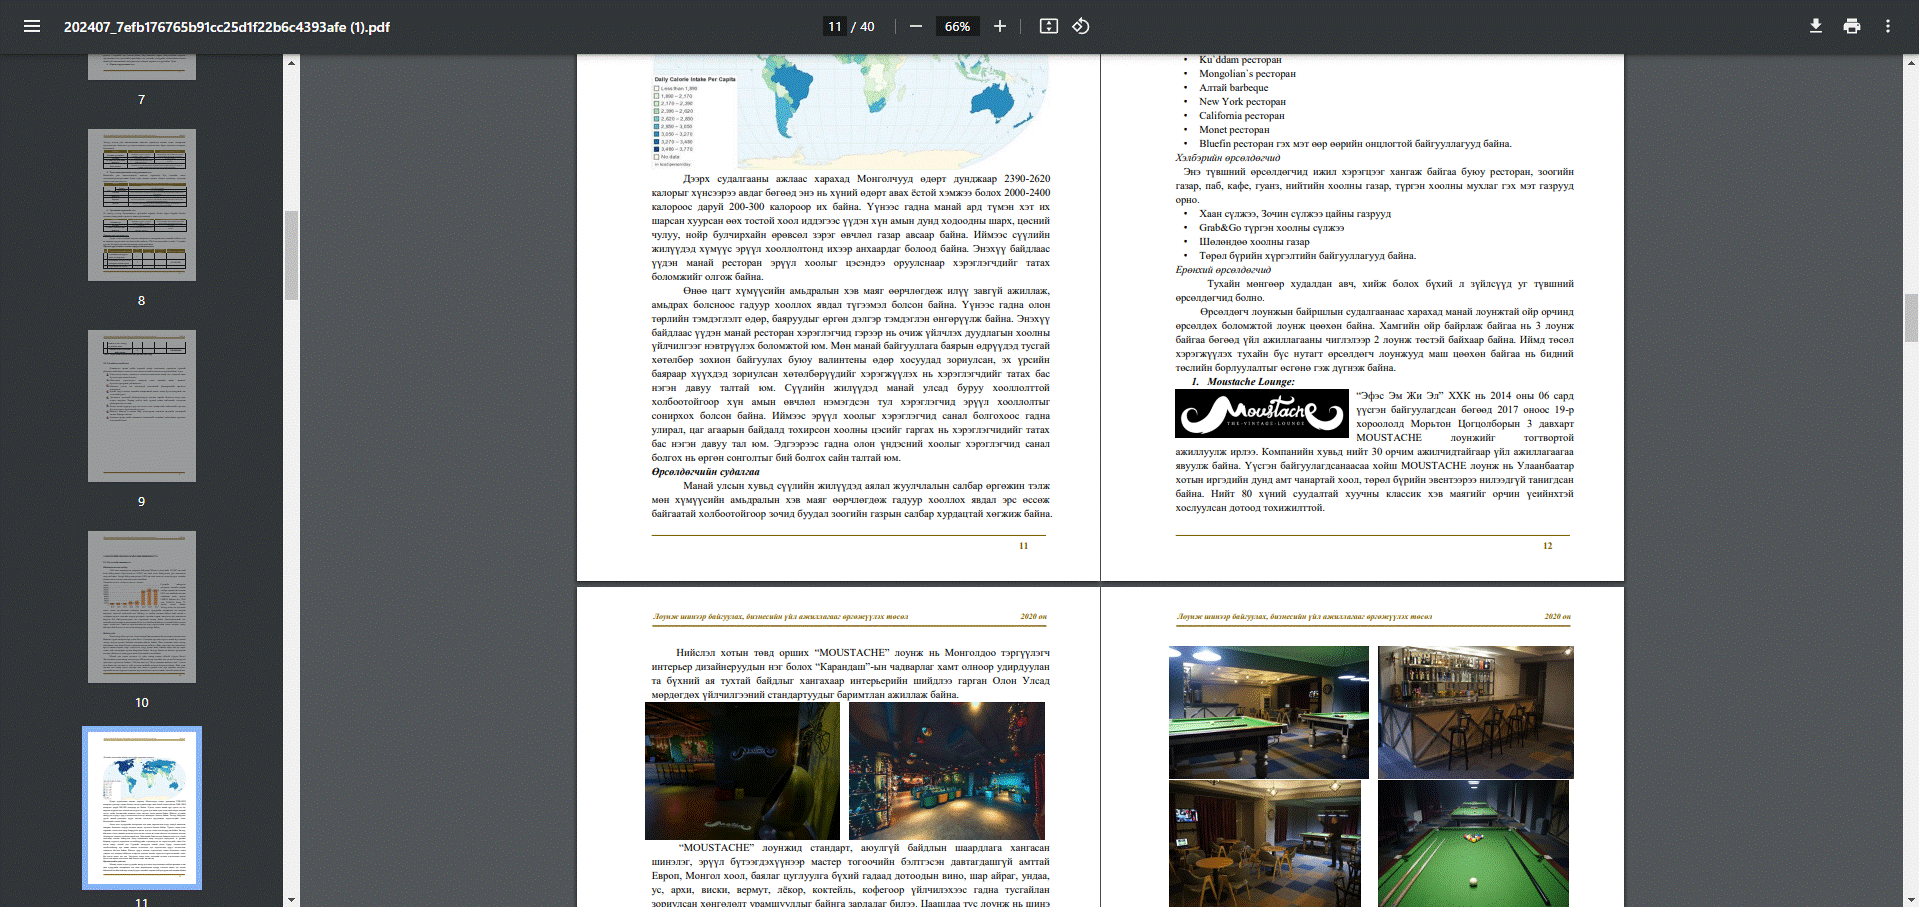Click the "Mongolian's ресторан" list item
This screenshot has width=1919, height=907.
click(1247, 74)
